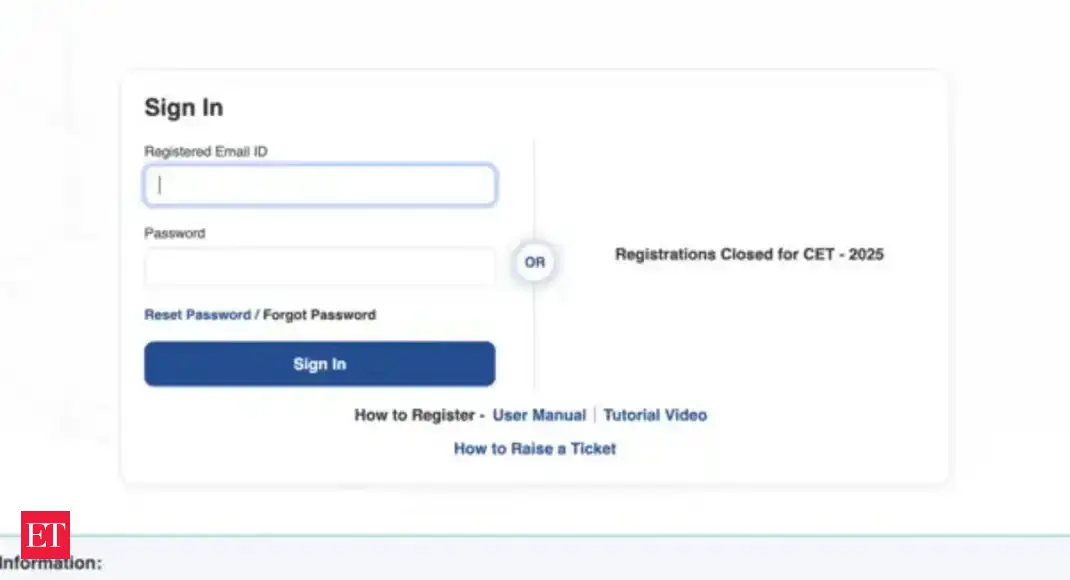Click the Registered Email ID label
This screenshot has height=580, width=1070.
click(x=206, y=152)
